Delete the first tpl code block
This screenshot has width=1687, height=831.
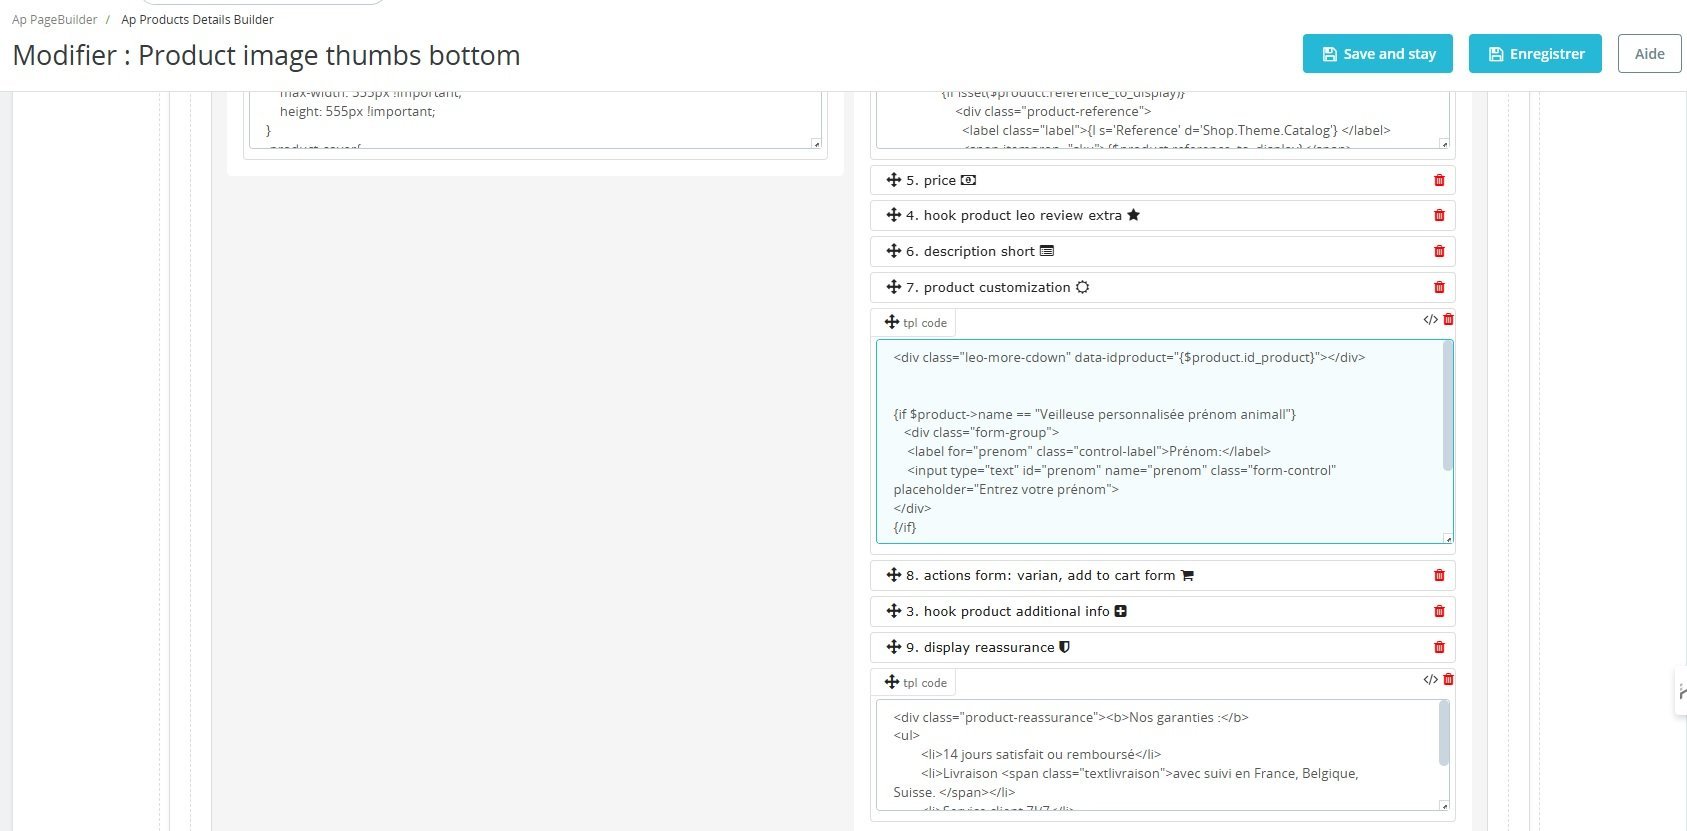1448,320
